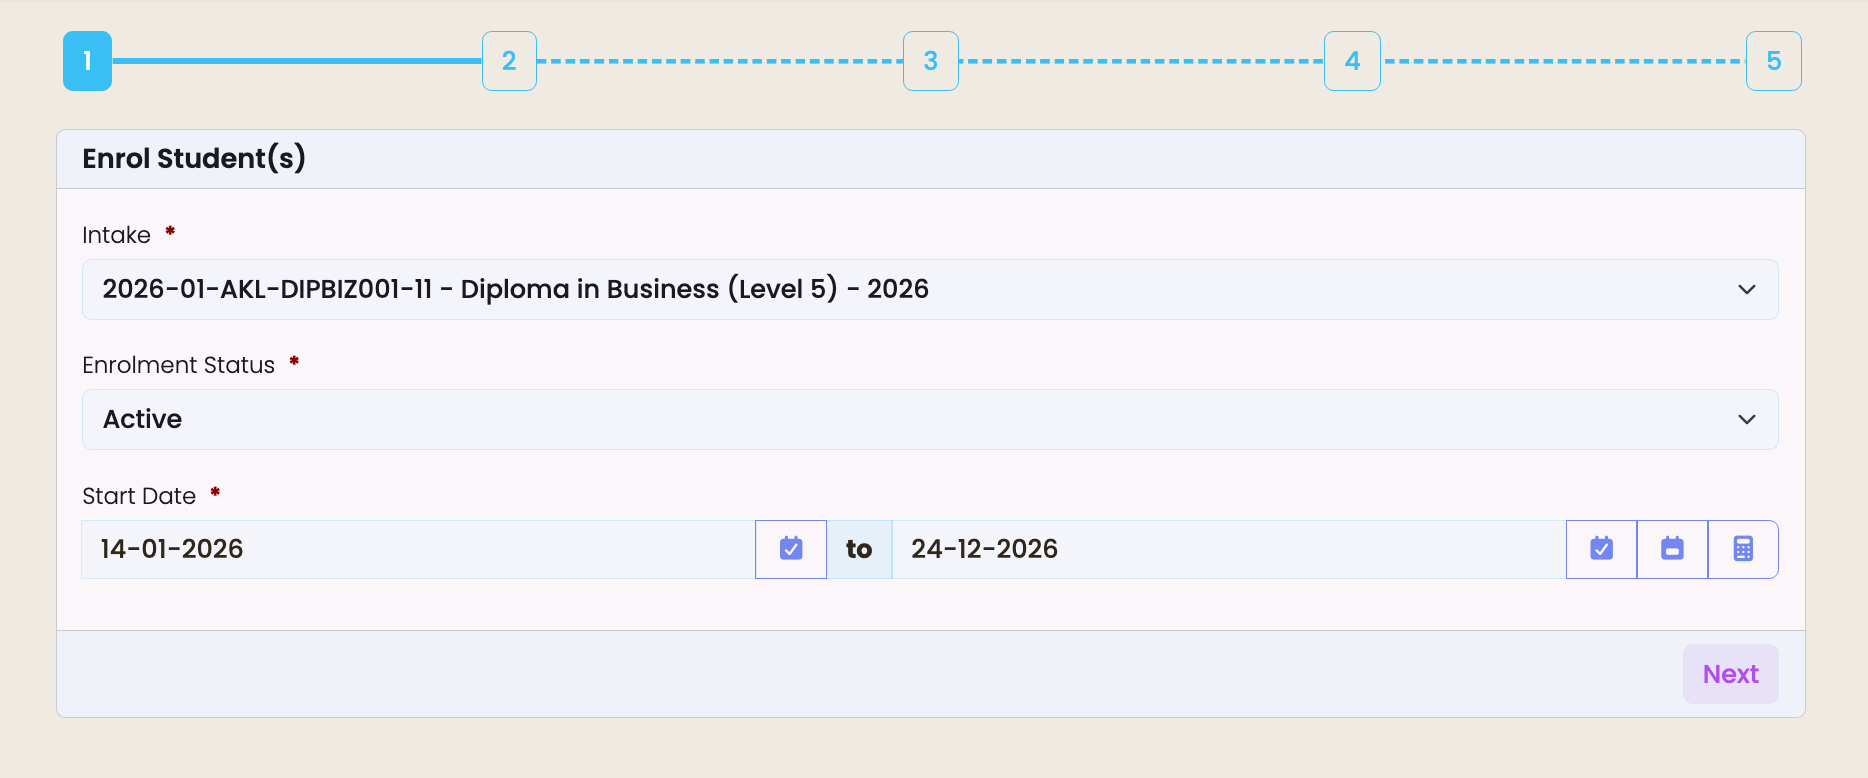Focus the end date field 24-12-2026
The height and width of the screenshot is (778, 1868).
pos(1229,549)
